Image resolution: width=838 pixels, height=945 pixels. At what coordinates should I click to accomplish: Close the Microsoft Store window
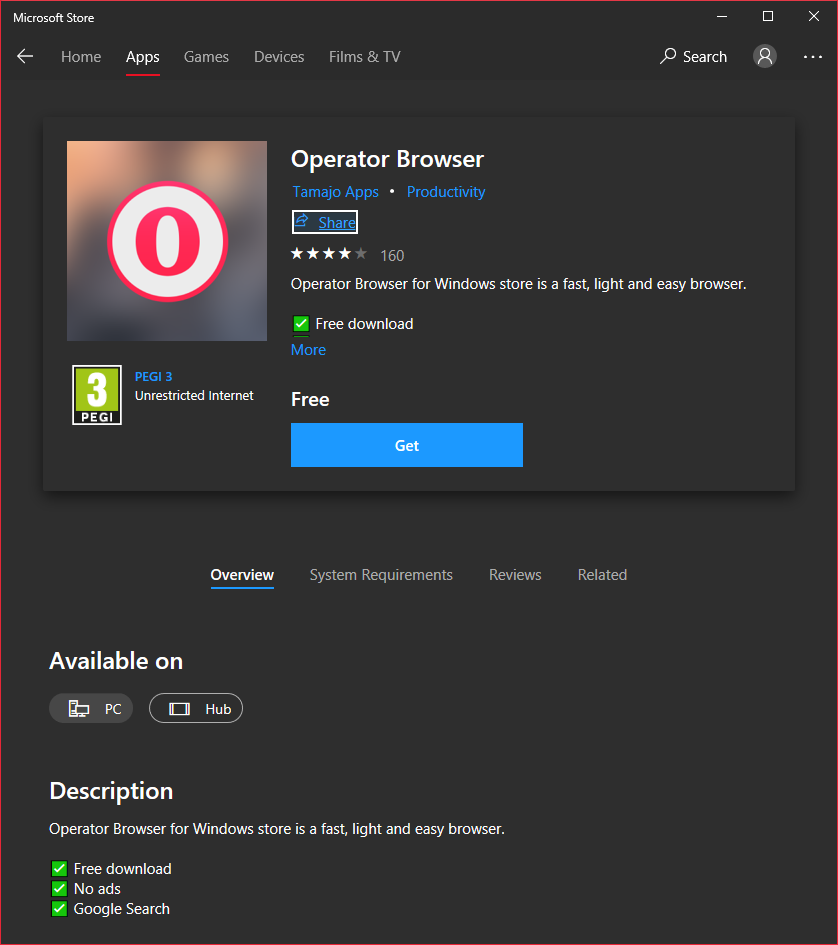click(x=813, y=17)
